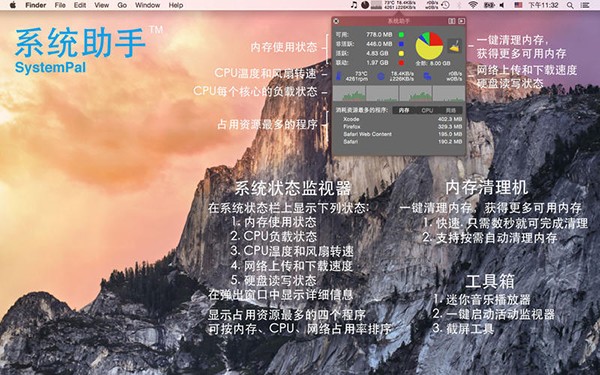Select the 网络 sort tab
Image resolution: width=600 pixels, height=375 pixels.
click(x=451, y=110)
